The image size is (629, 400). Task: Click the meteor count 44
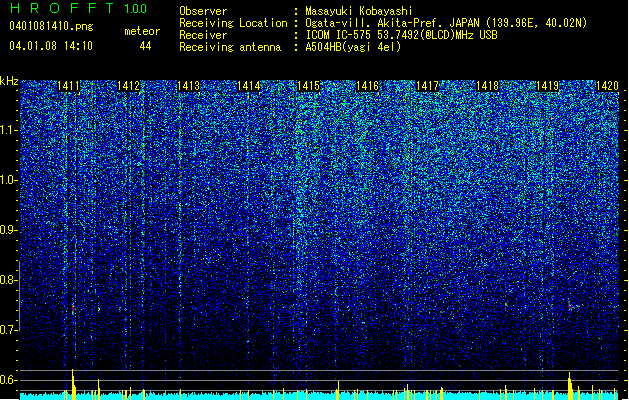[145, 46]
